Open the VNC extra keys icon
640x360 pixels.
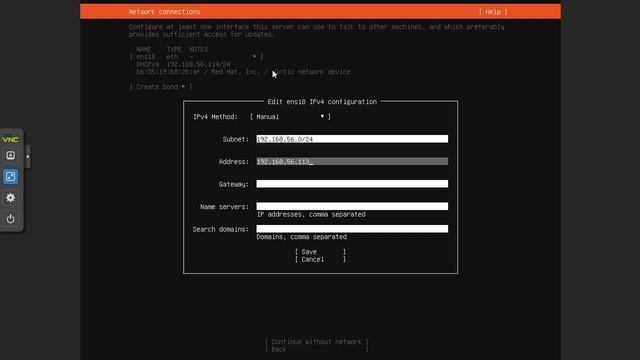pos(11,156)
